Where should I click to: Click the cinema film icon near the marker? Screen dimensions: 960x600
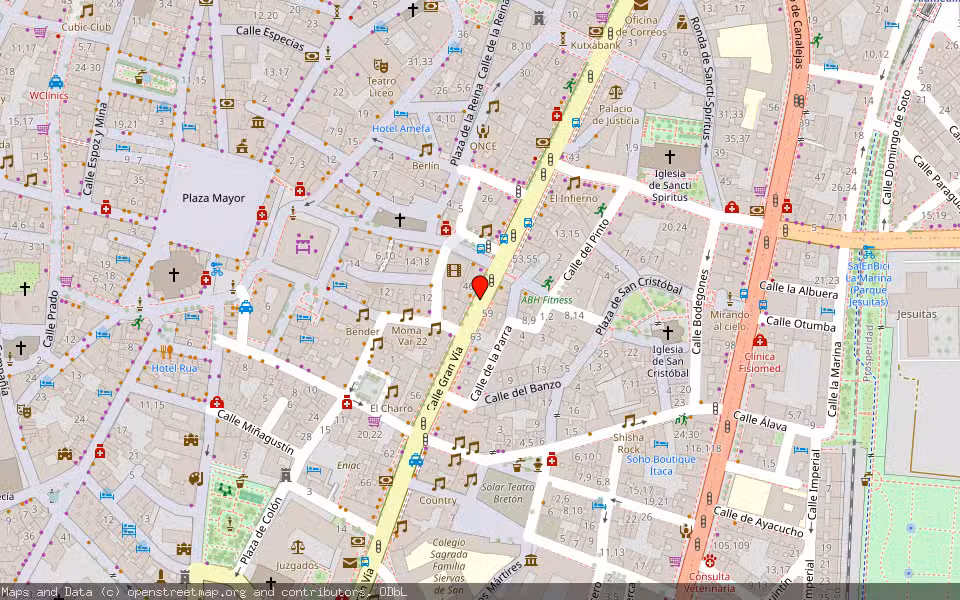(x=454, y=270)
